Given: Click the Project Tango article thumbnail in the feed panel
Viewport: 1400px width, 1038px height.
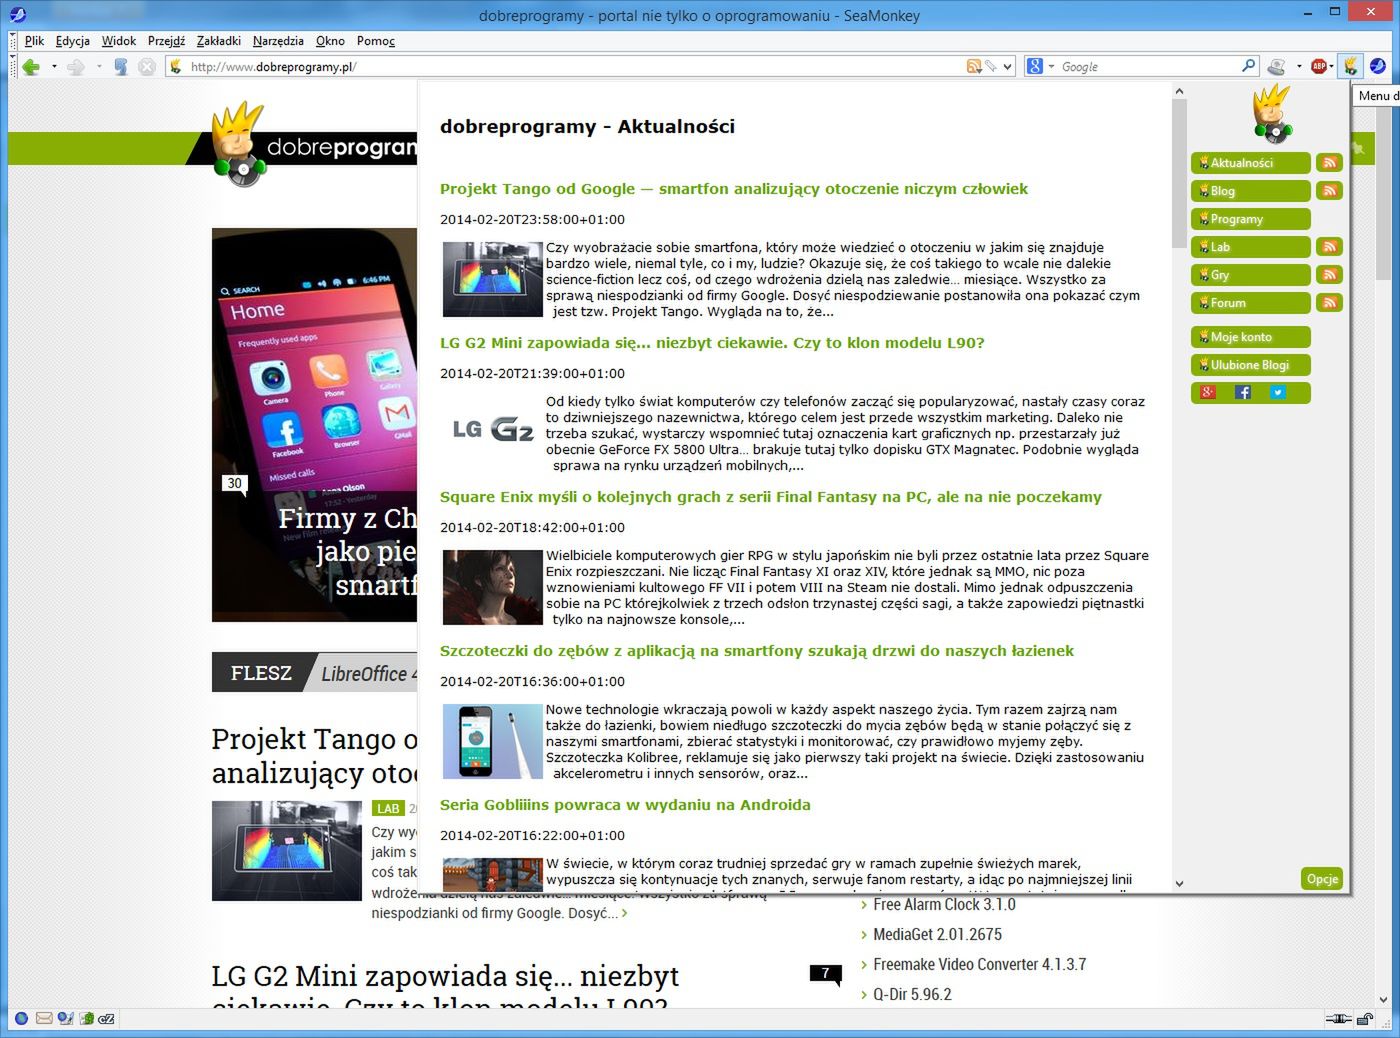Looking at the screenshot, I should pos(493,279).
